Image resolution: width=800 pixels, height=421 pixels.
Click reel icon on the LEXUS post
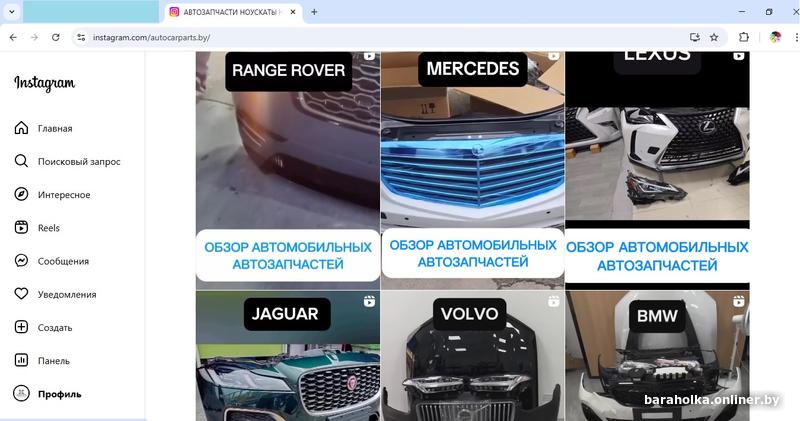(739, 56)
